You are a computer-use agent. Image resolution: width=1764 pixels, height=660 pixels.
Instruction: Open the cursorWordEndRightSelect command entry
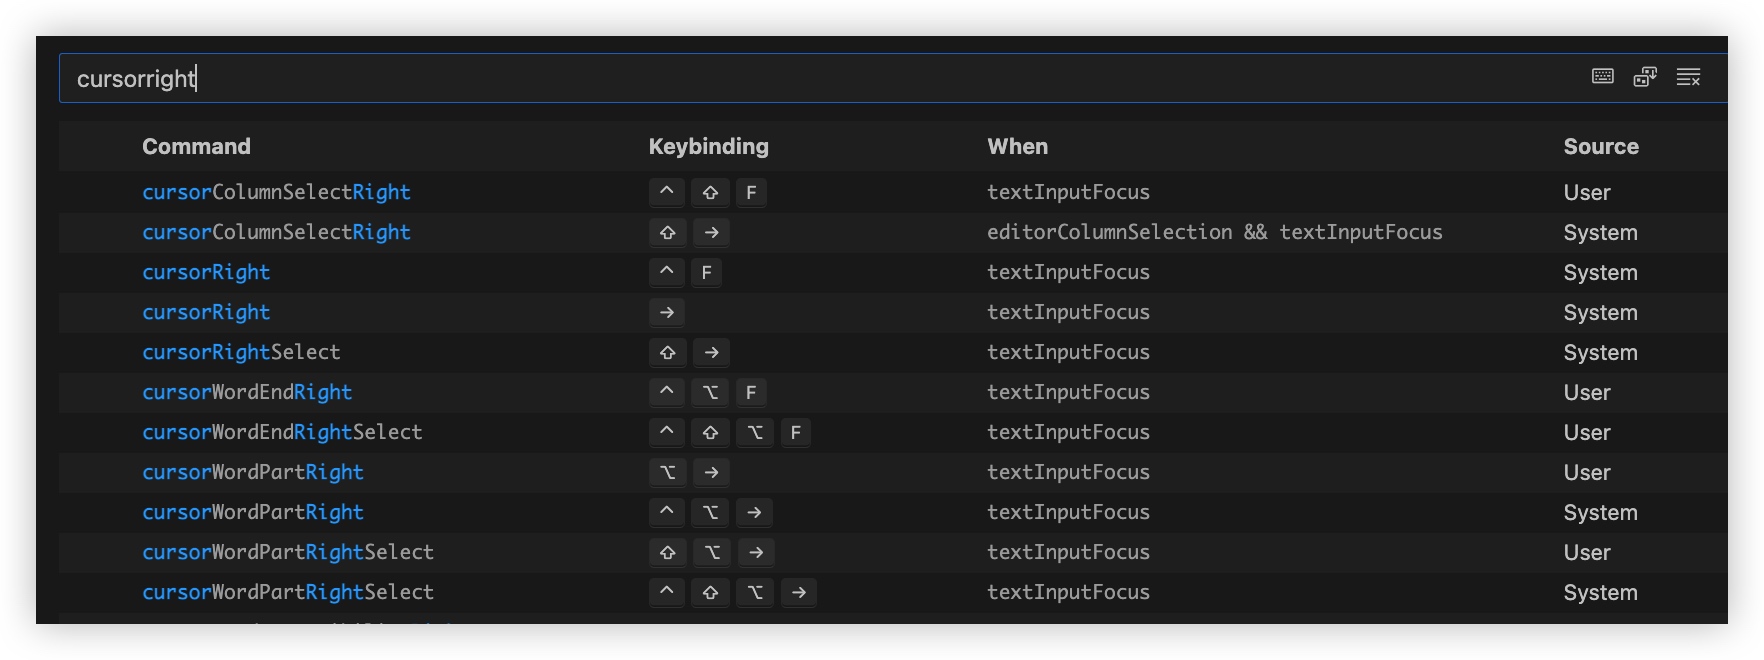coord(282,432)
